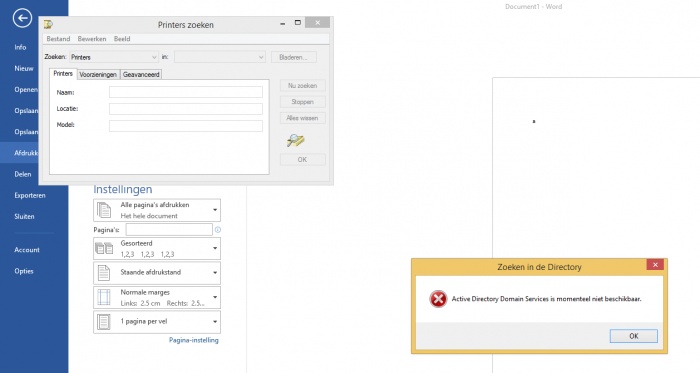This screenshot has height=373, width=700.
Task: Click the Stoppen button
Action: 303,102
